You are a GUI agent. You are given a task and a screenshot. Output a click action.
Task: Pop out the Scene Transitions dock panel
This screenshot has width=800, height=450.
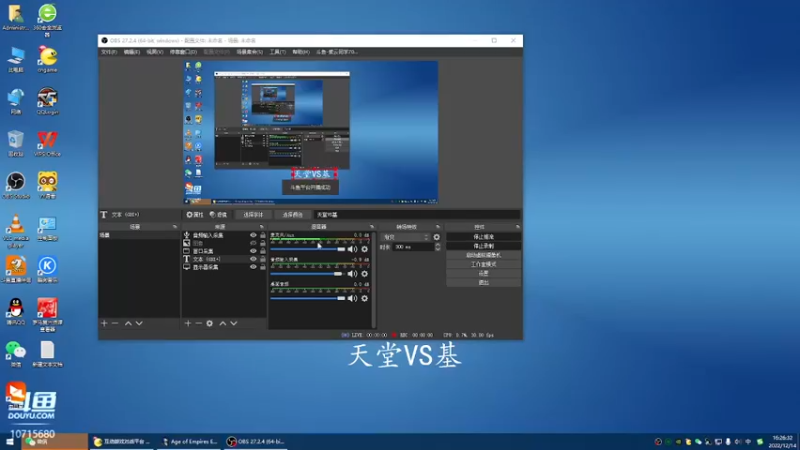pos(438,227)
